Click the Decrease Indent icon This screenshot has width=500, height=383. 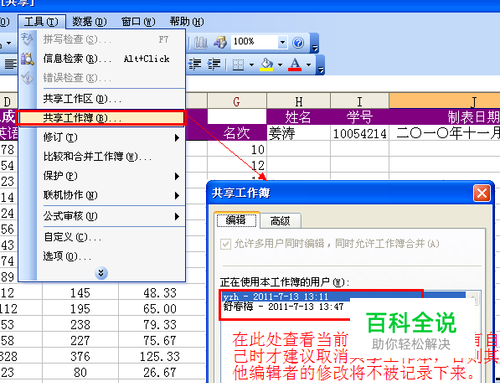(x=195, y=64)
